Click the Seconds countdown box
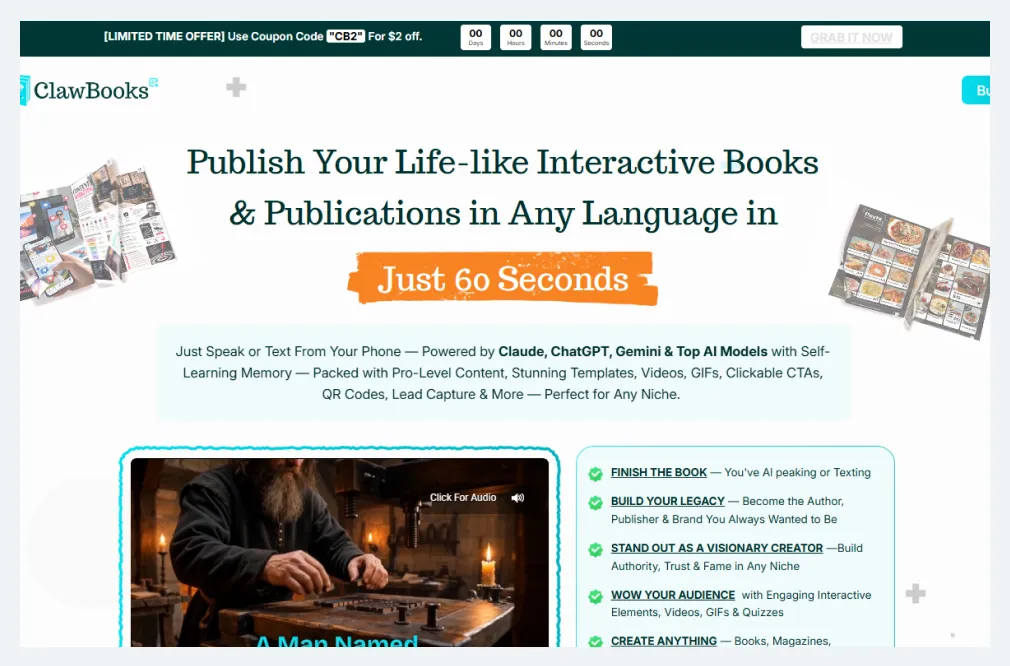 pyautogui.click(x=596, y=37)
